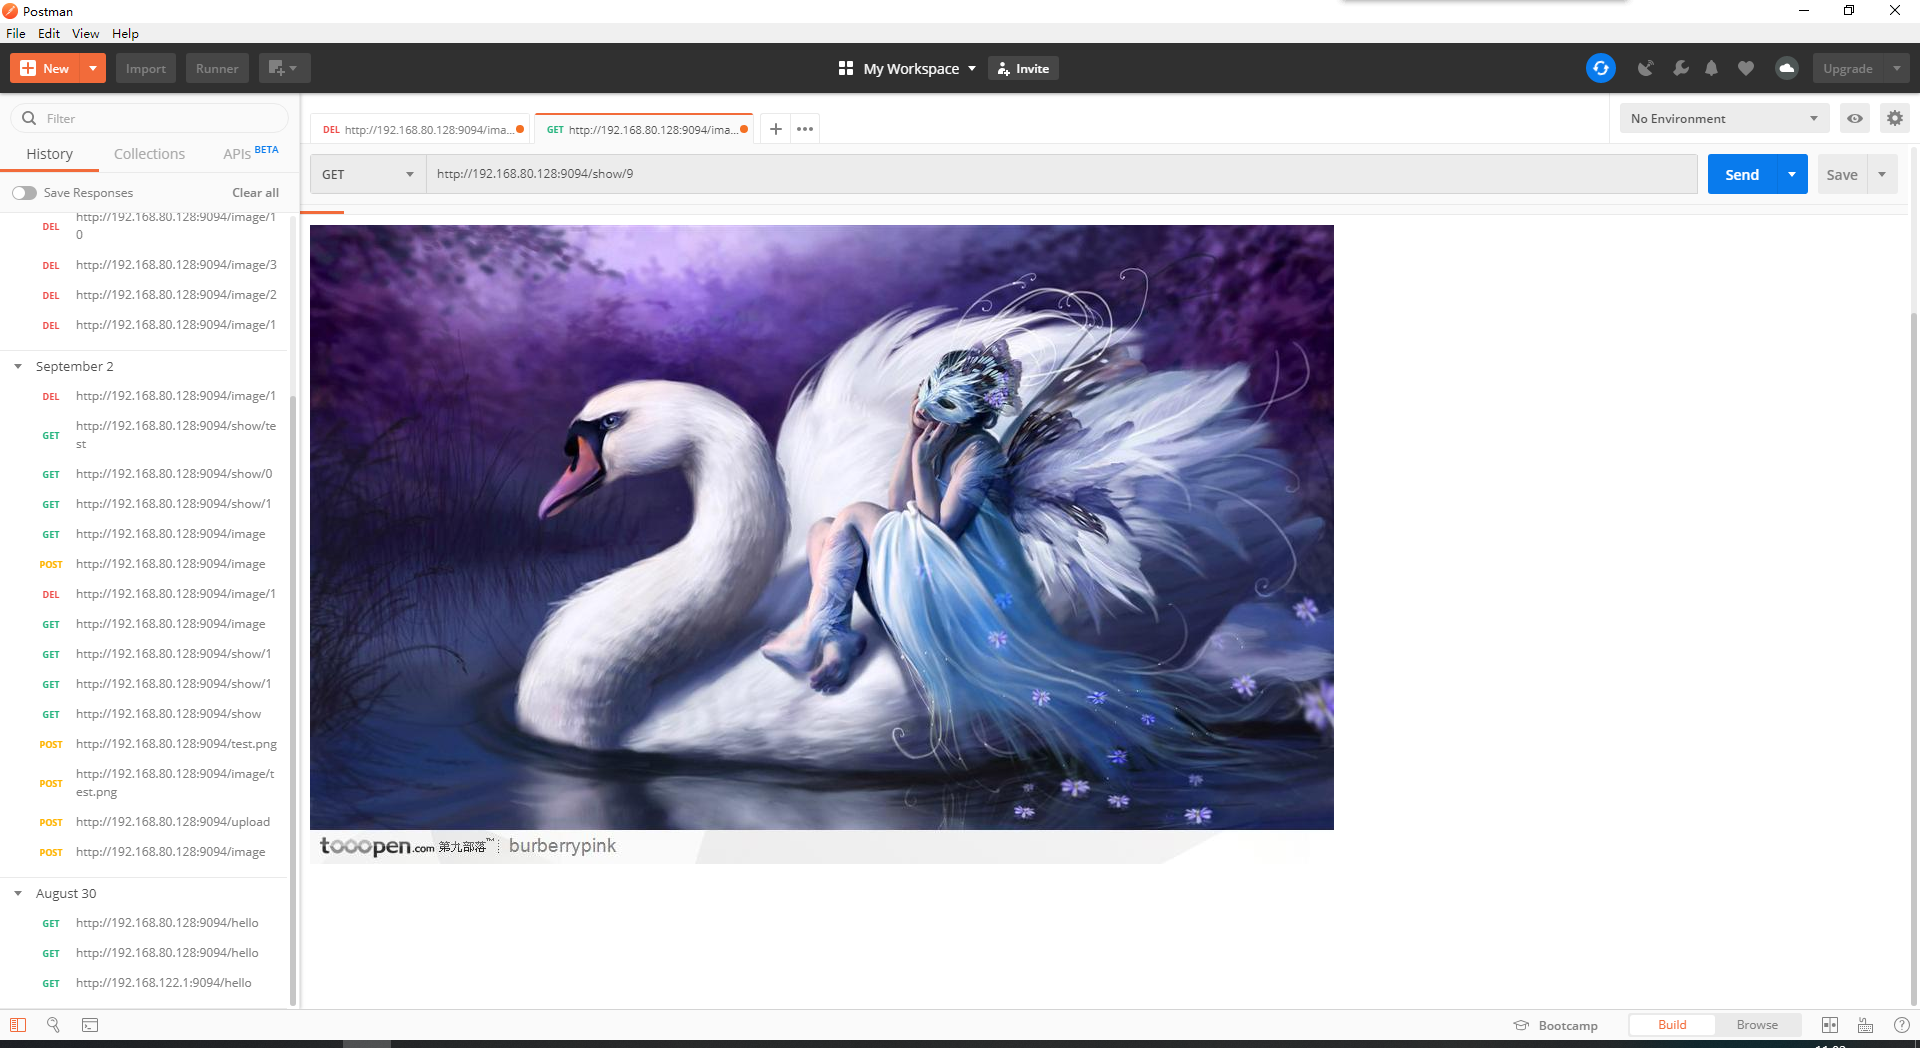
Task: Open the File menu
Action: tap(16, 33)
